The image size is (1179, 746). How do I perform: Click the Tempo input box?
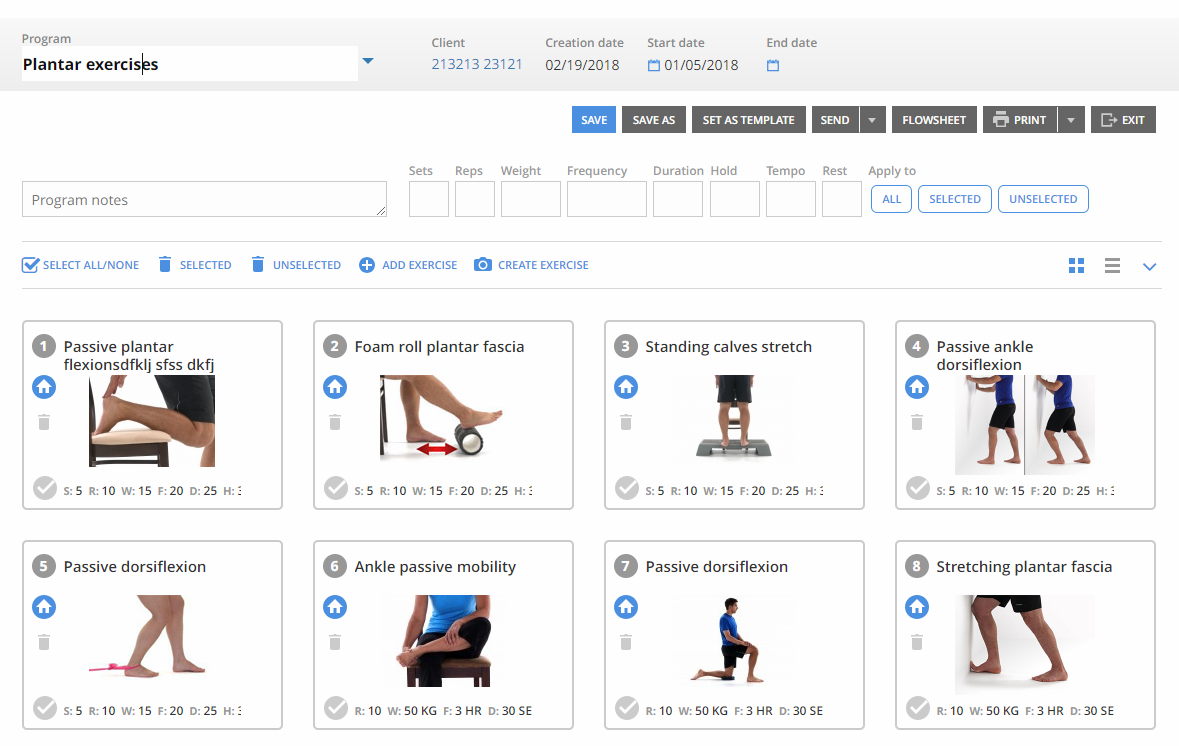pos(791,199)
